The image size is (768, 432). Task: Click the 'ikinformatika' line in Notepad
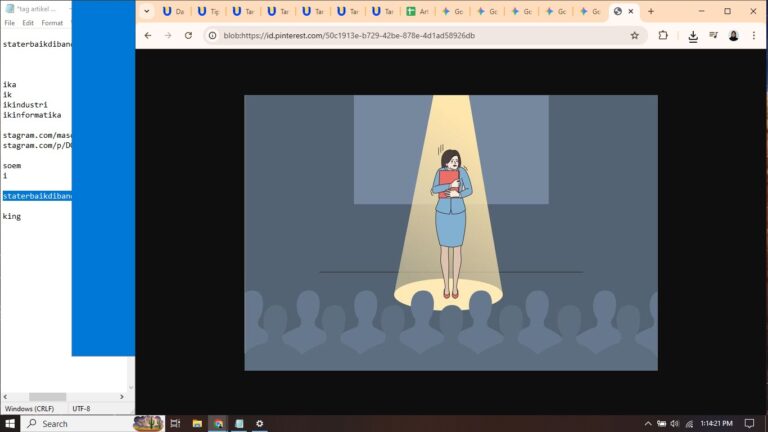click(32, 115)
